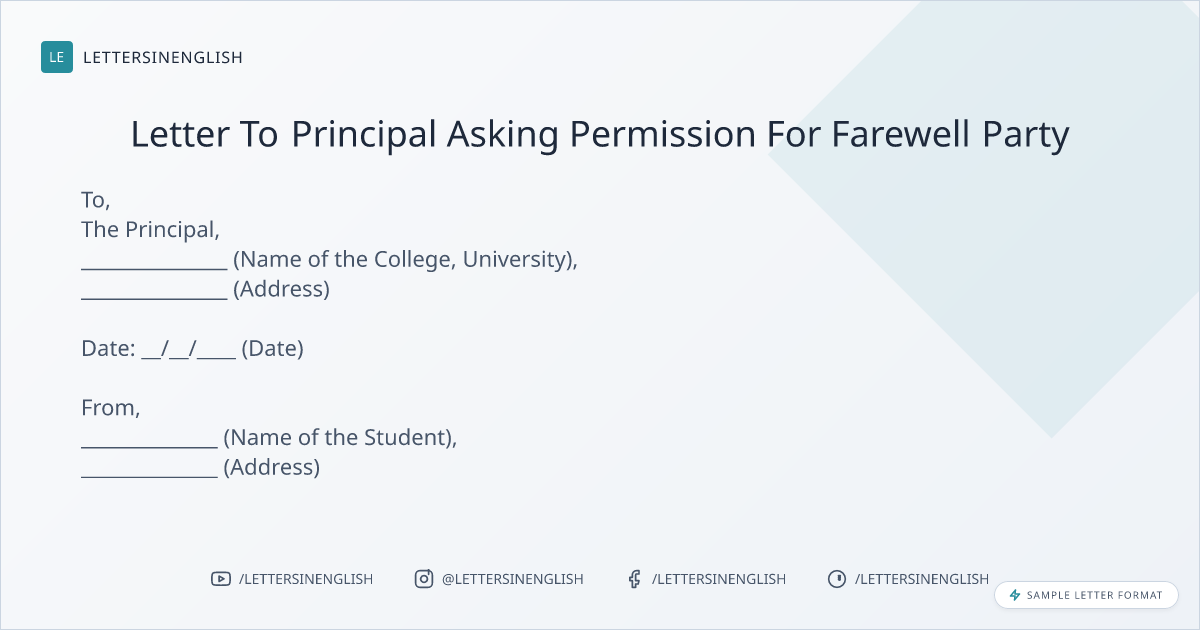Click the "From," text line
1200x630 pixels.
[111, 408]
